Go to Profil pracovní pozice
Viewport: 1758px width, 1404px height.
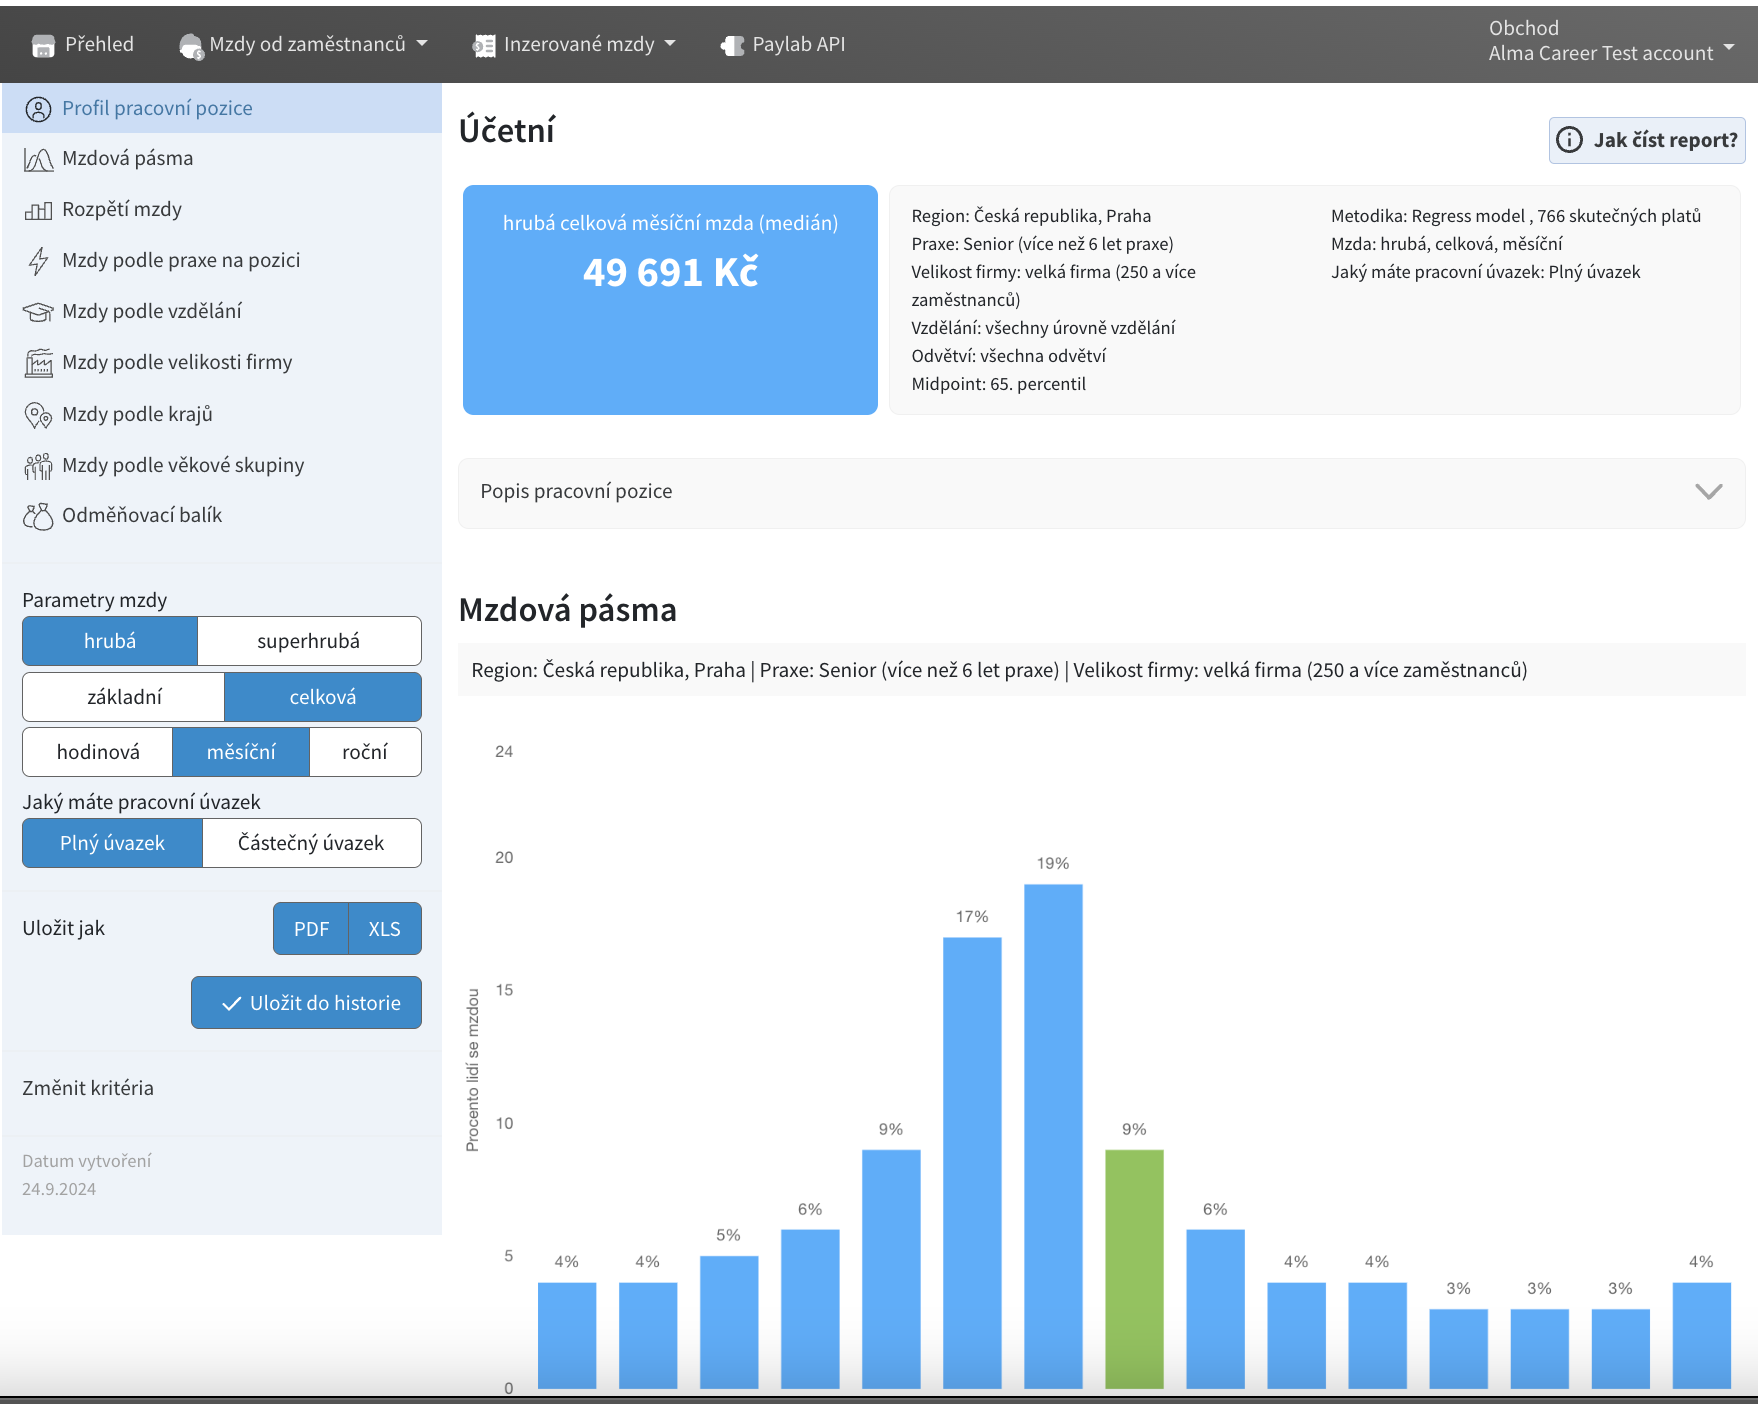(x=222, y=108)
